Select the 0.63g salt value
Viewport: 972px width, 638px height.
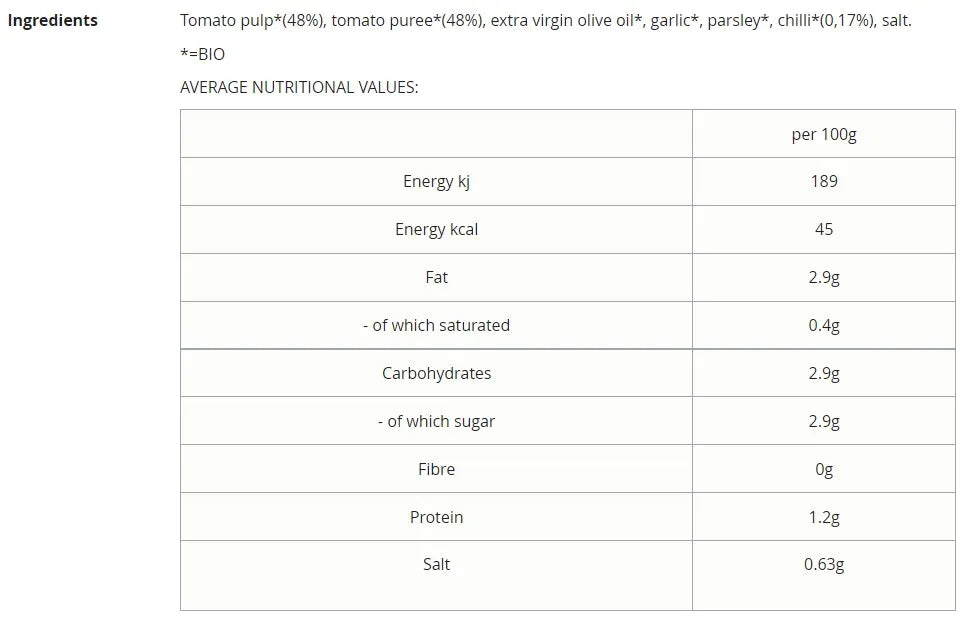click(x=824, y=564)
